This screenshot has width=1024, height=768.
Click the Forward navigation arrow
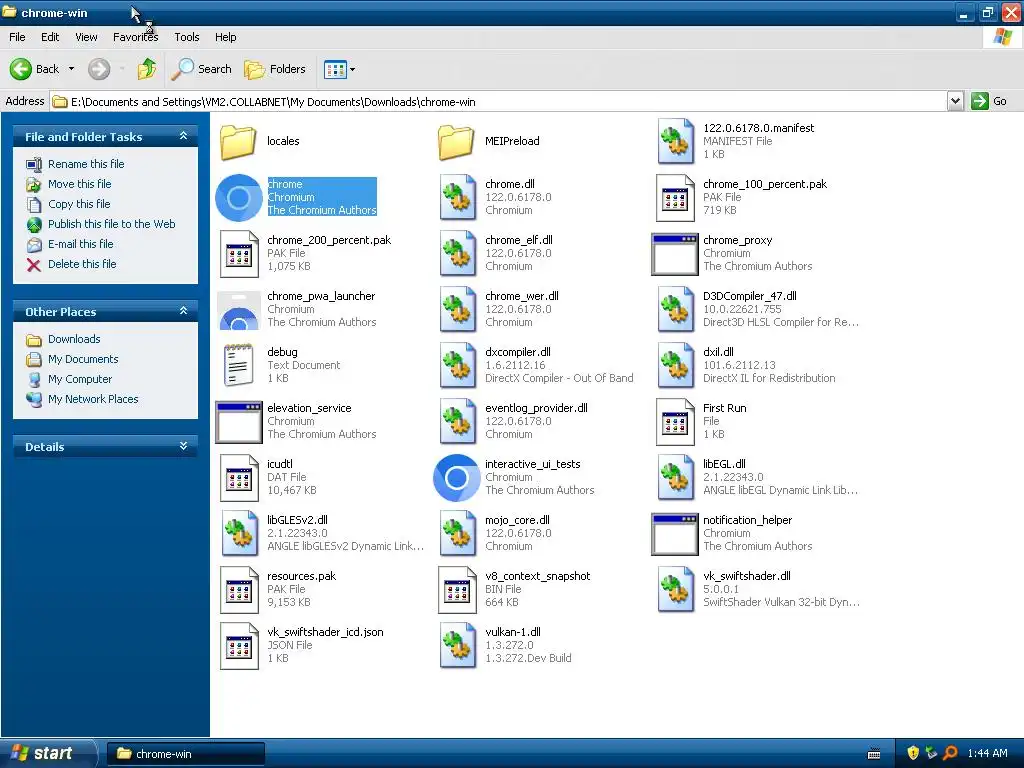pos(99,69)
